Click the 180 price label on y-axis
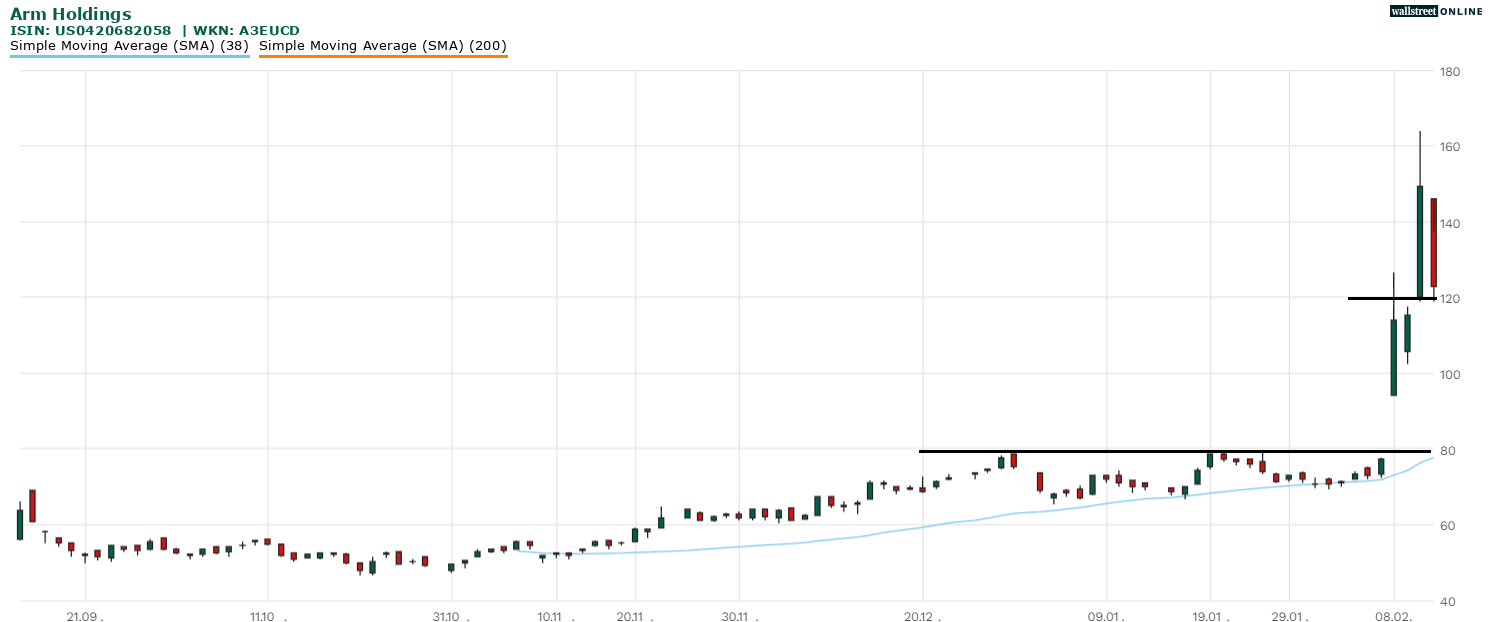1490x622 pixels. [1450, 72]
